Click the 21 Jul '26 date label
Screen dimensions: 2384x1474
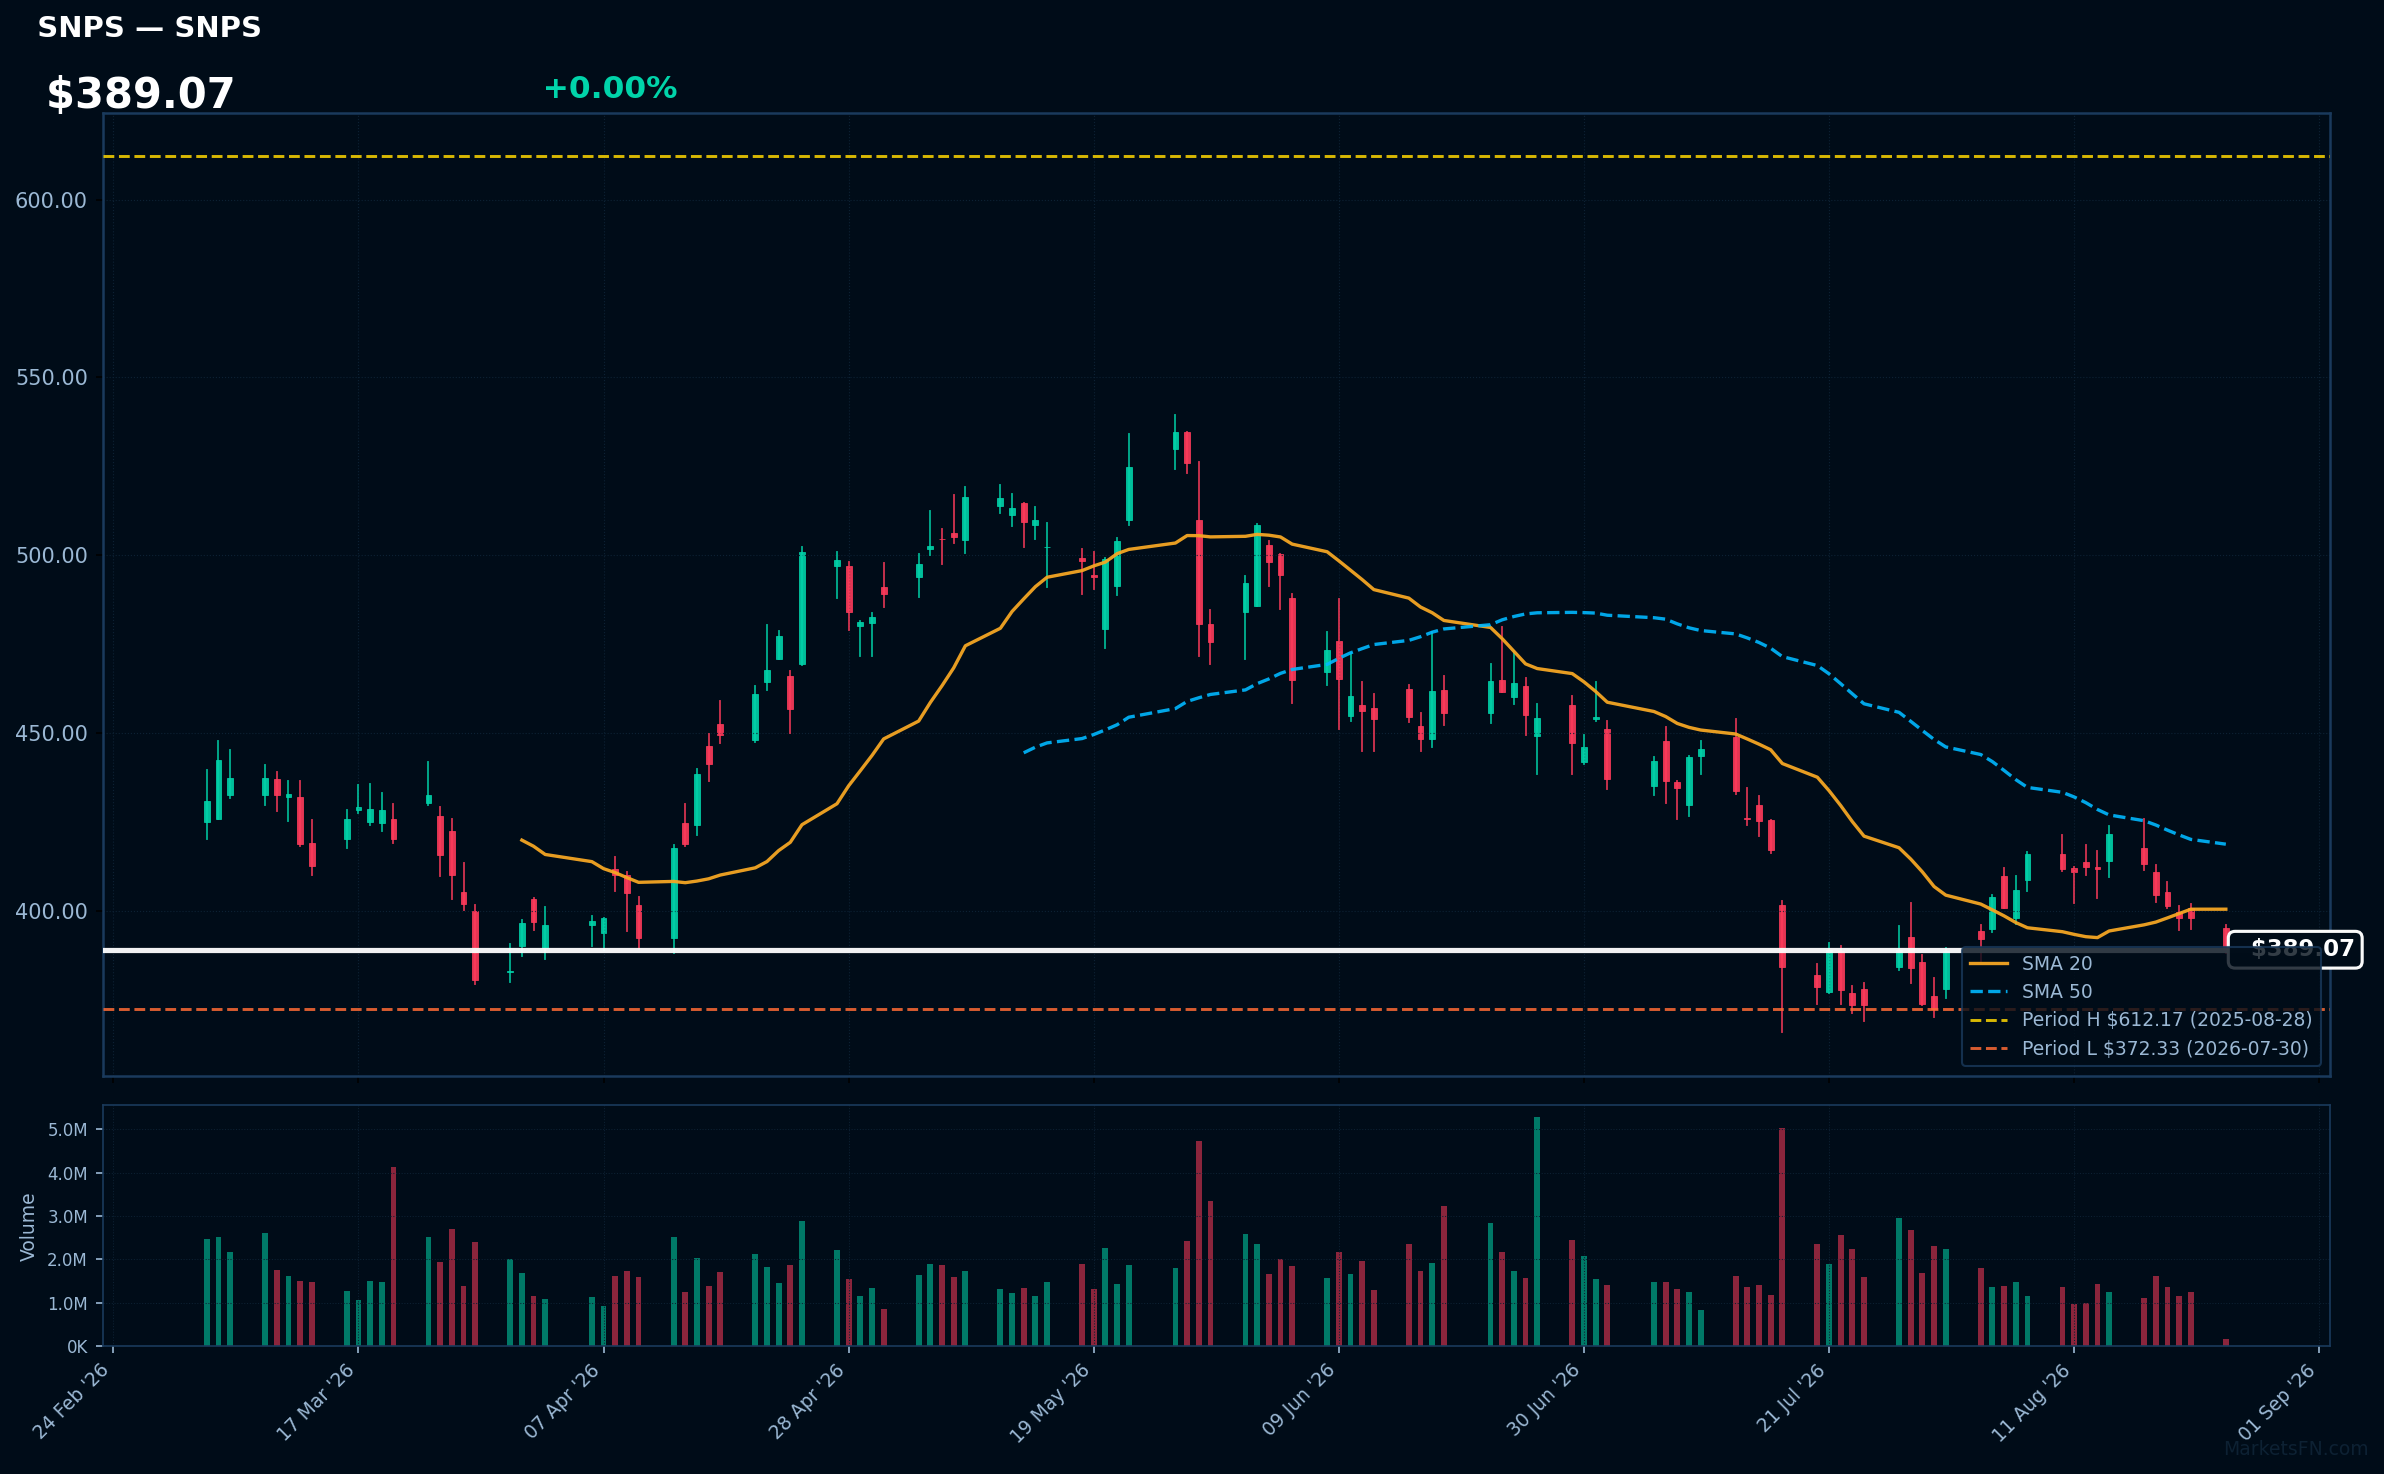tap(1791, 1398)
